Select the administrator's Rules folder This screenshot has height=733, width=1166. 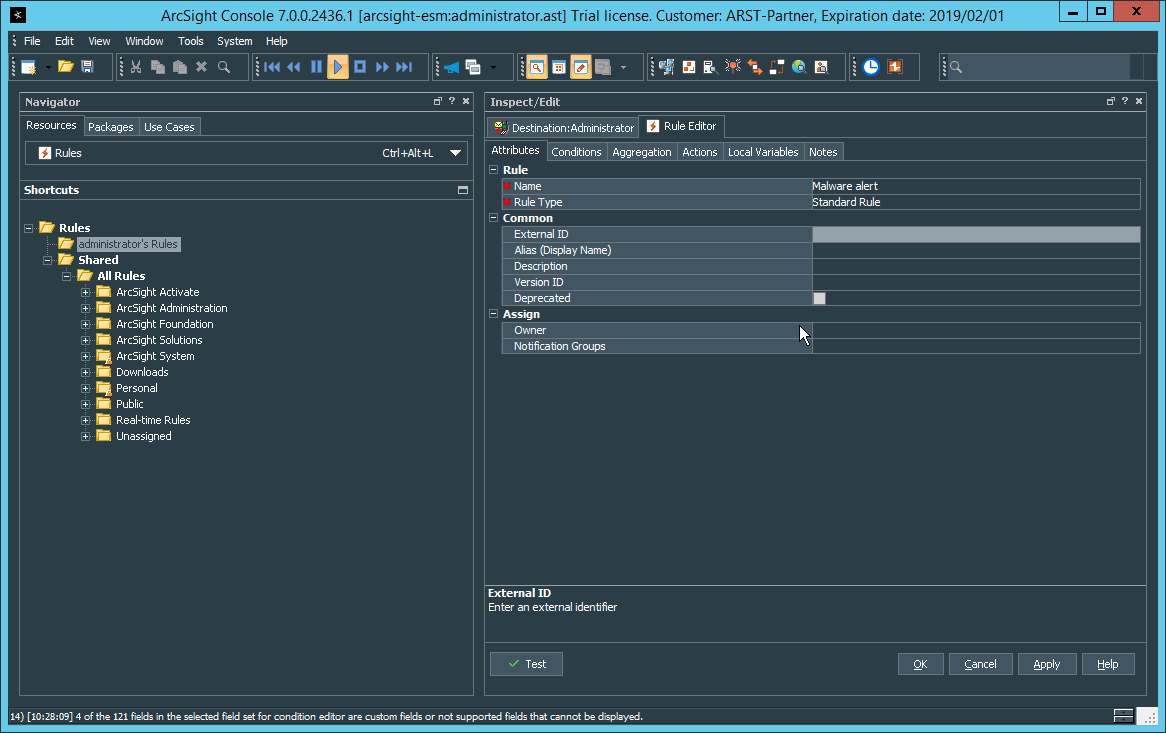(128, 244)
